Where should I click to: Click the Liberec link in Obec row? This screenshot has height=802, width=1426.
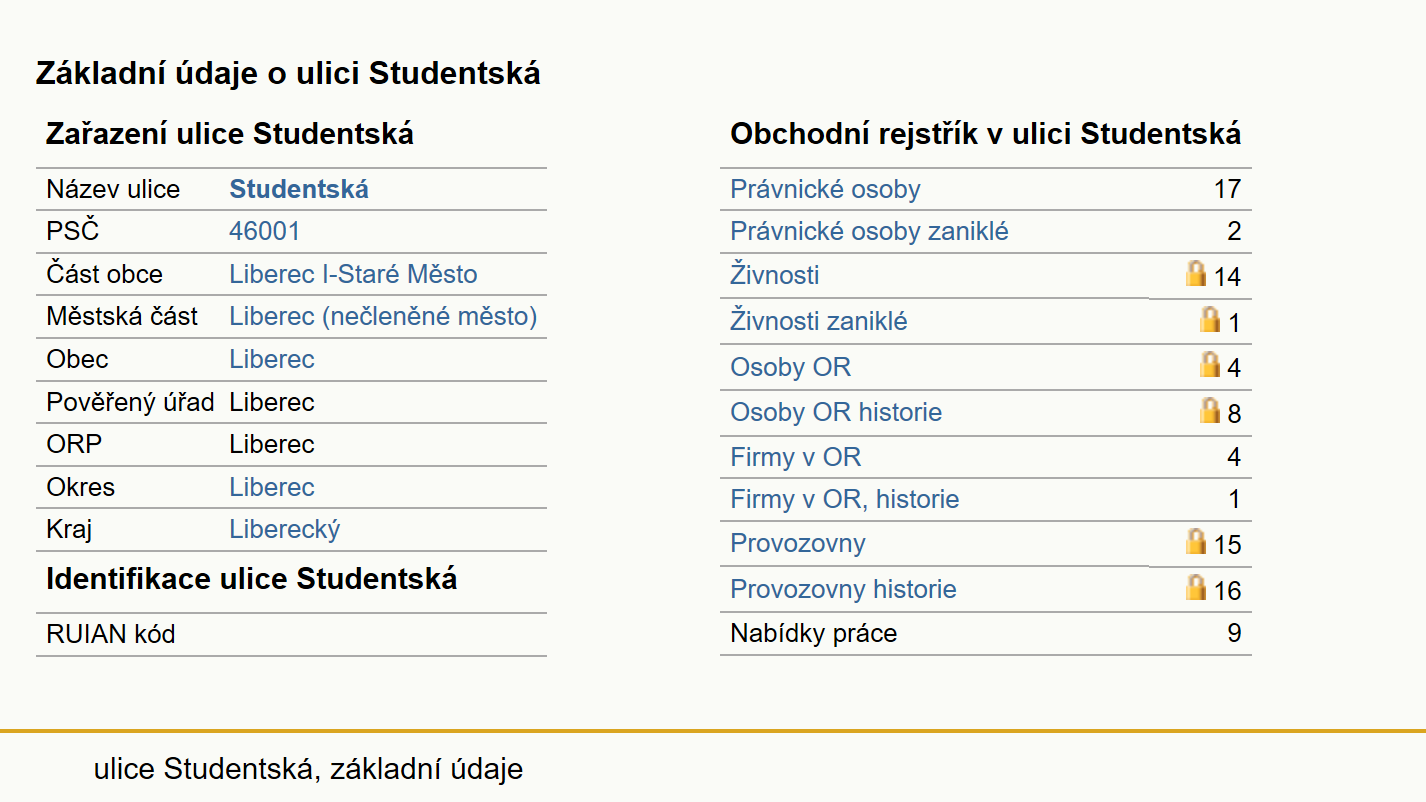tap(272, 360)
